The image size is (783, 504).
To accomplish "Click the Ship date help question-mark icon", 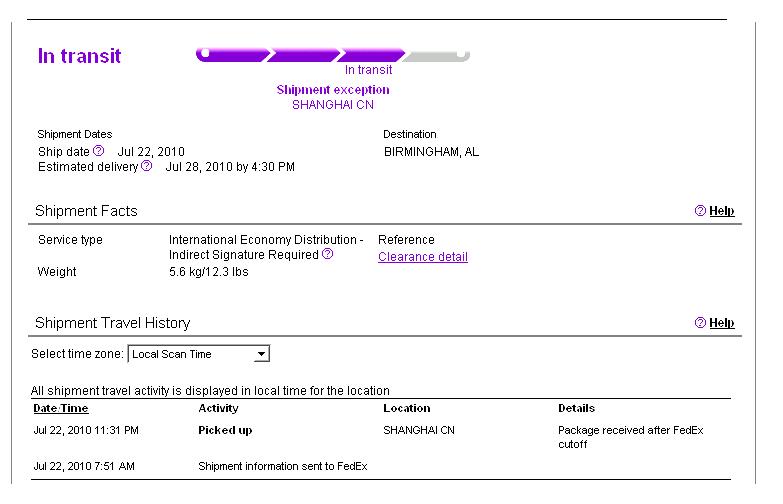I will coord(99,151).
